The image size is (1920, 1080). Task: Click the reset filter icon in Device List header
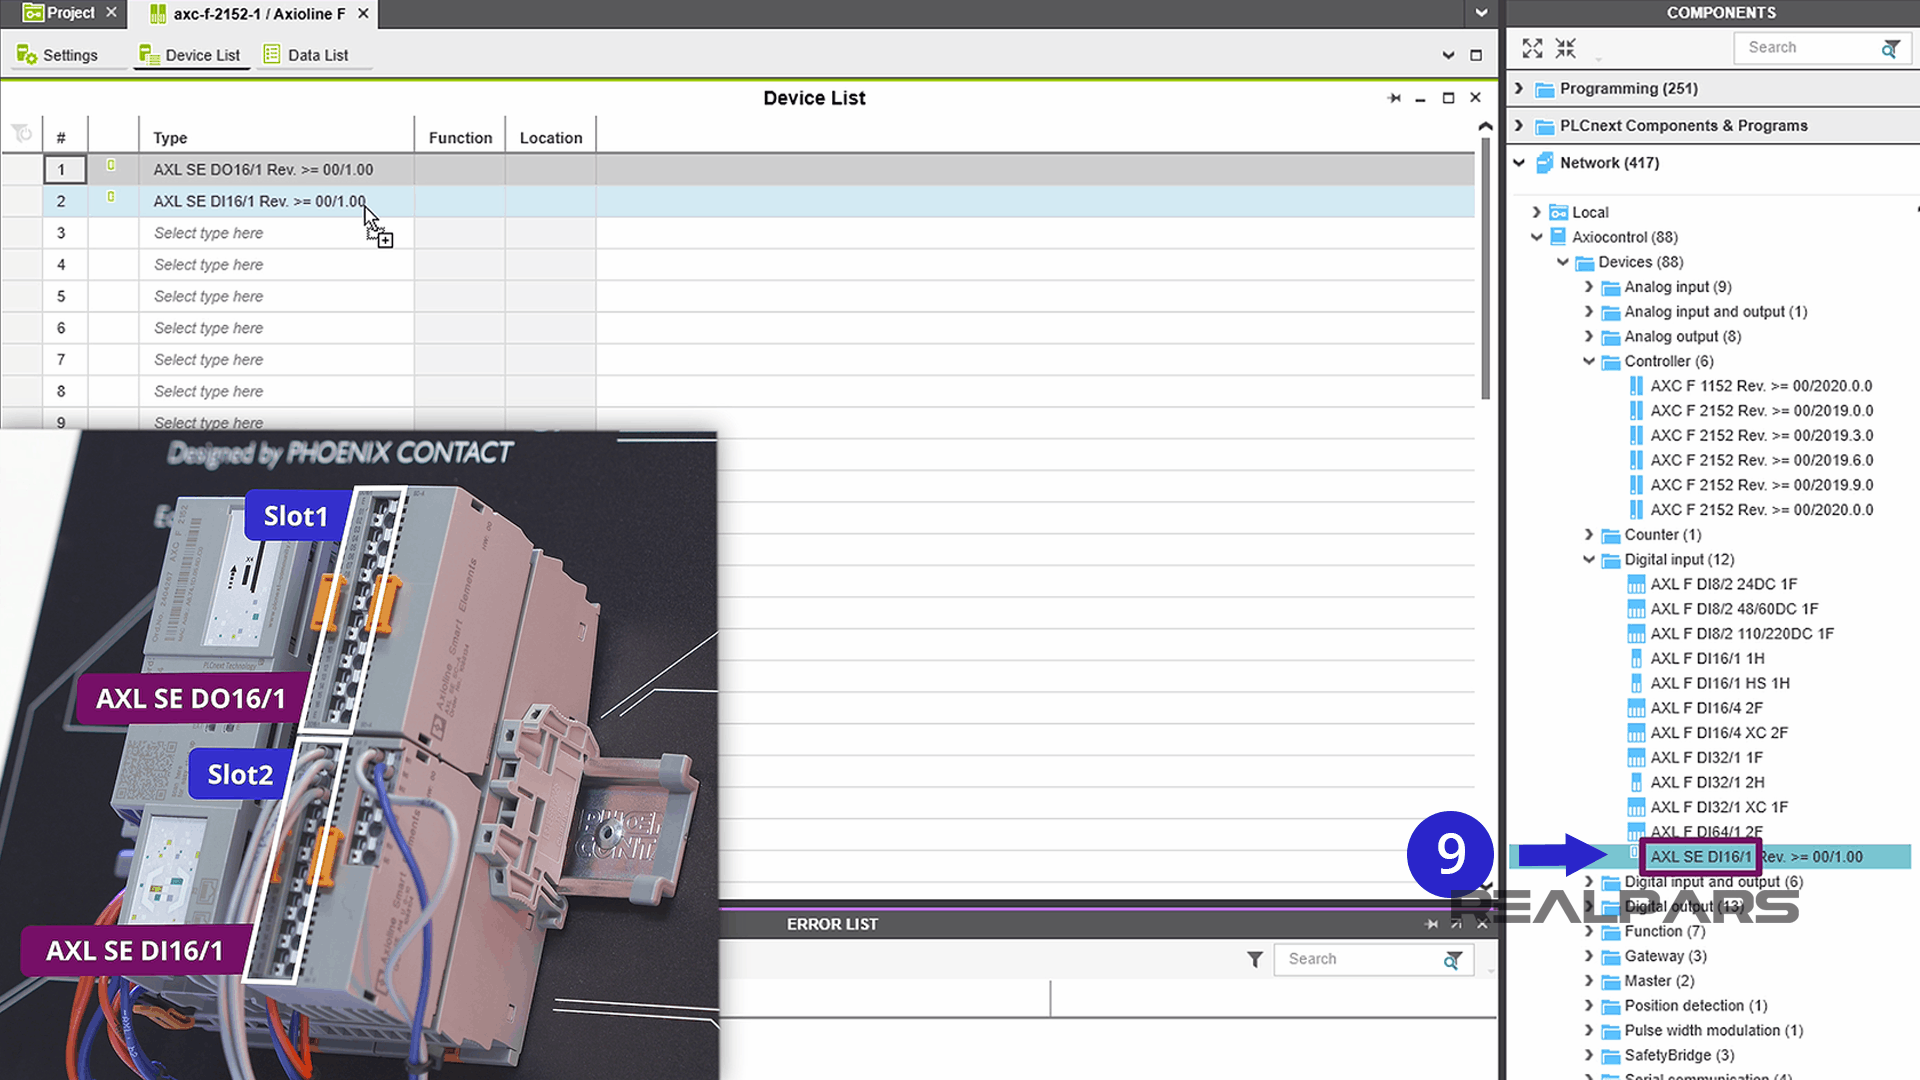point(21,134)
